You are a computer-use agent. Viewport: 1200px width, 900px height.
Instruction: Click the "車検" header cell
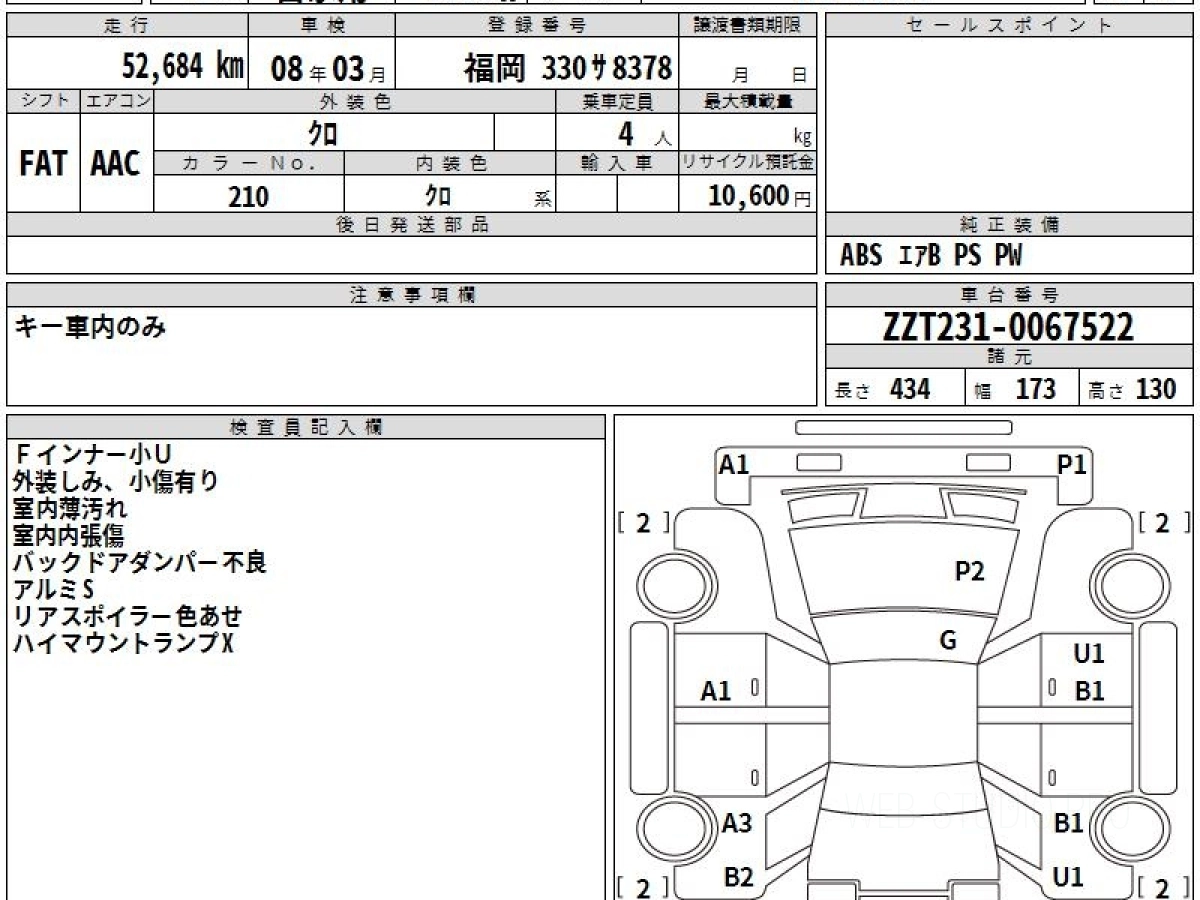tap(322, 26)
